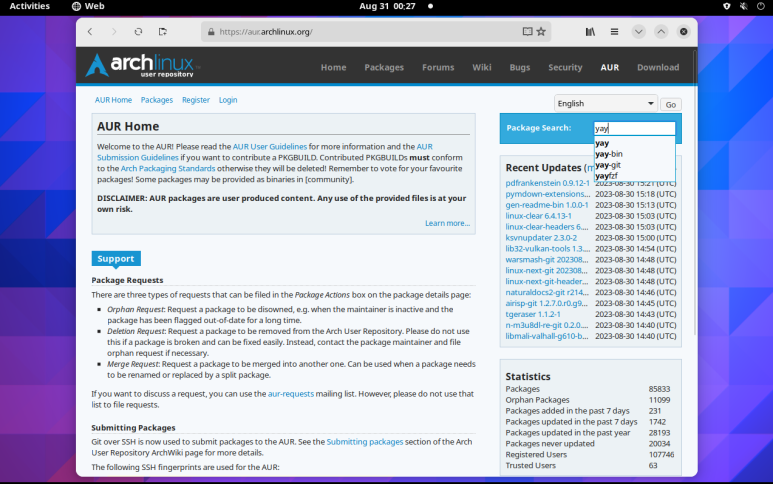Click the Register link
The height and width of the screenshot is (484, 773).
point(196,100)
